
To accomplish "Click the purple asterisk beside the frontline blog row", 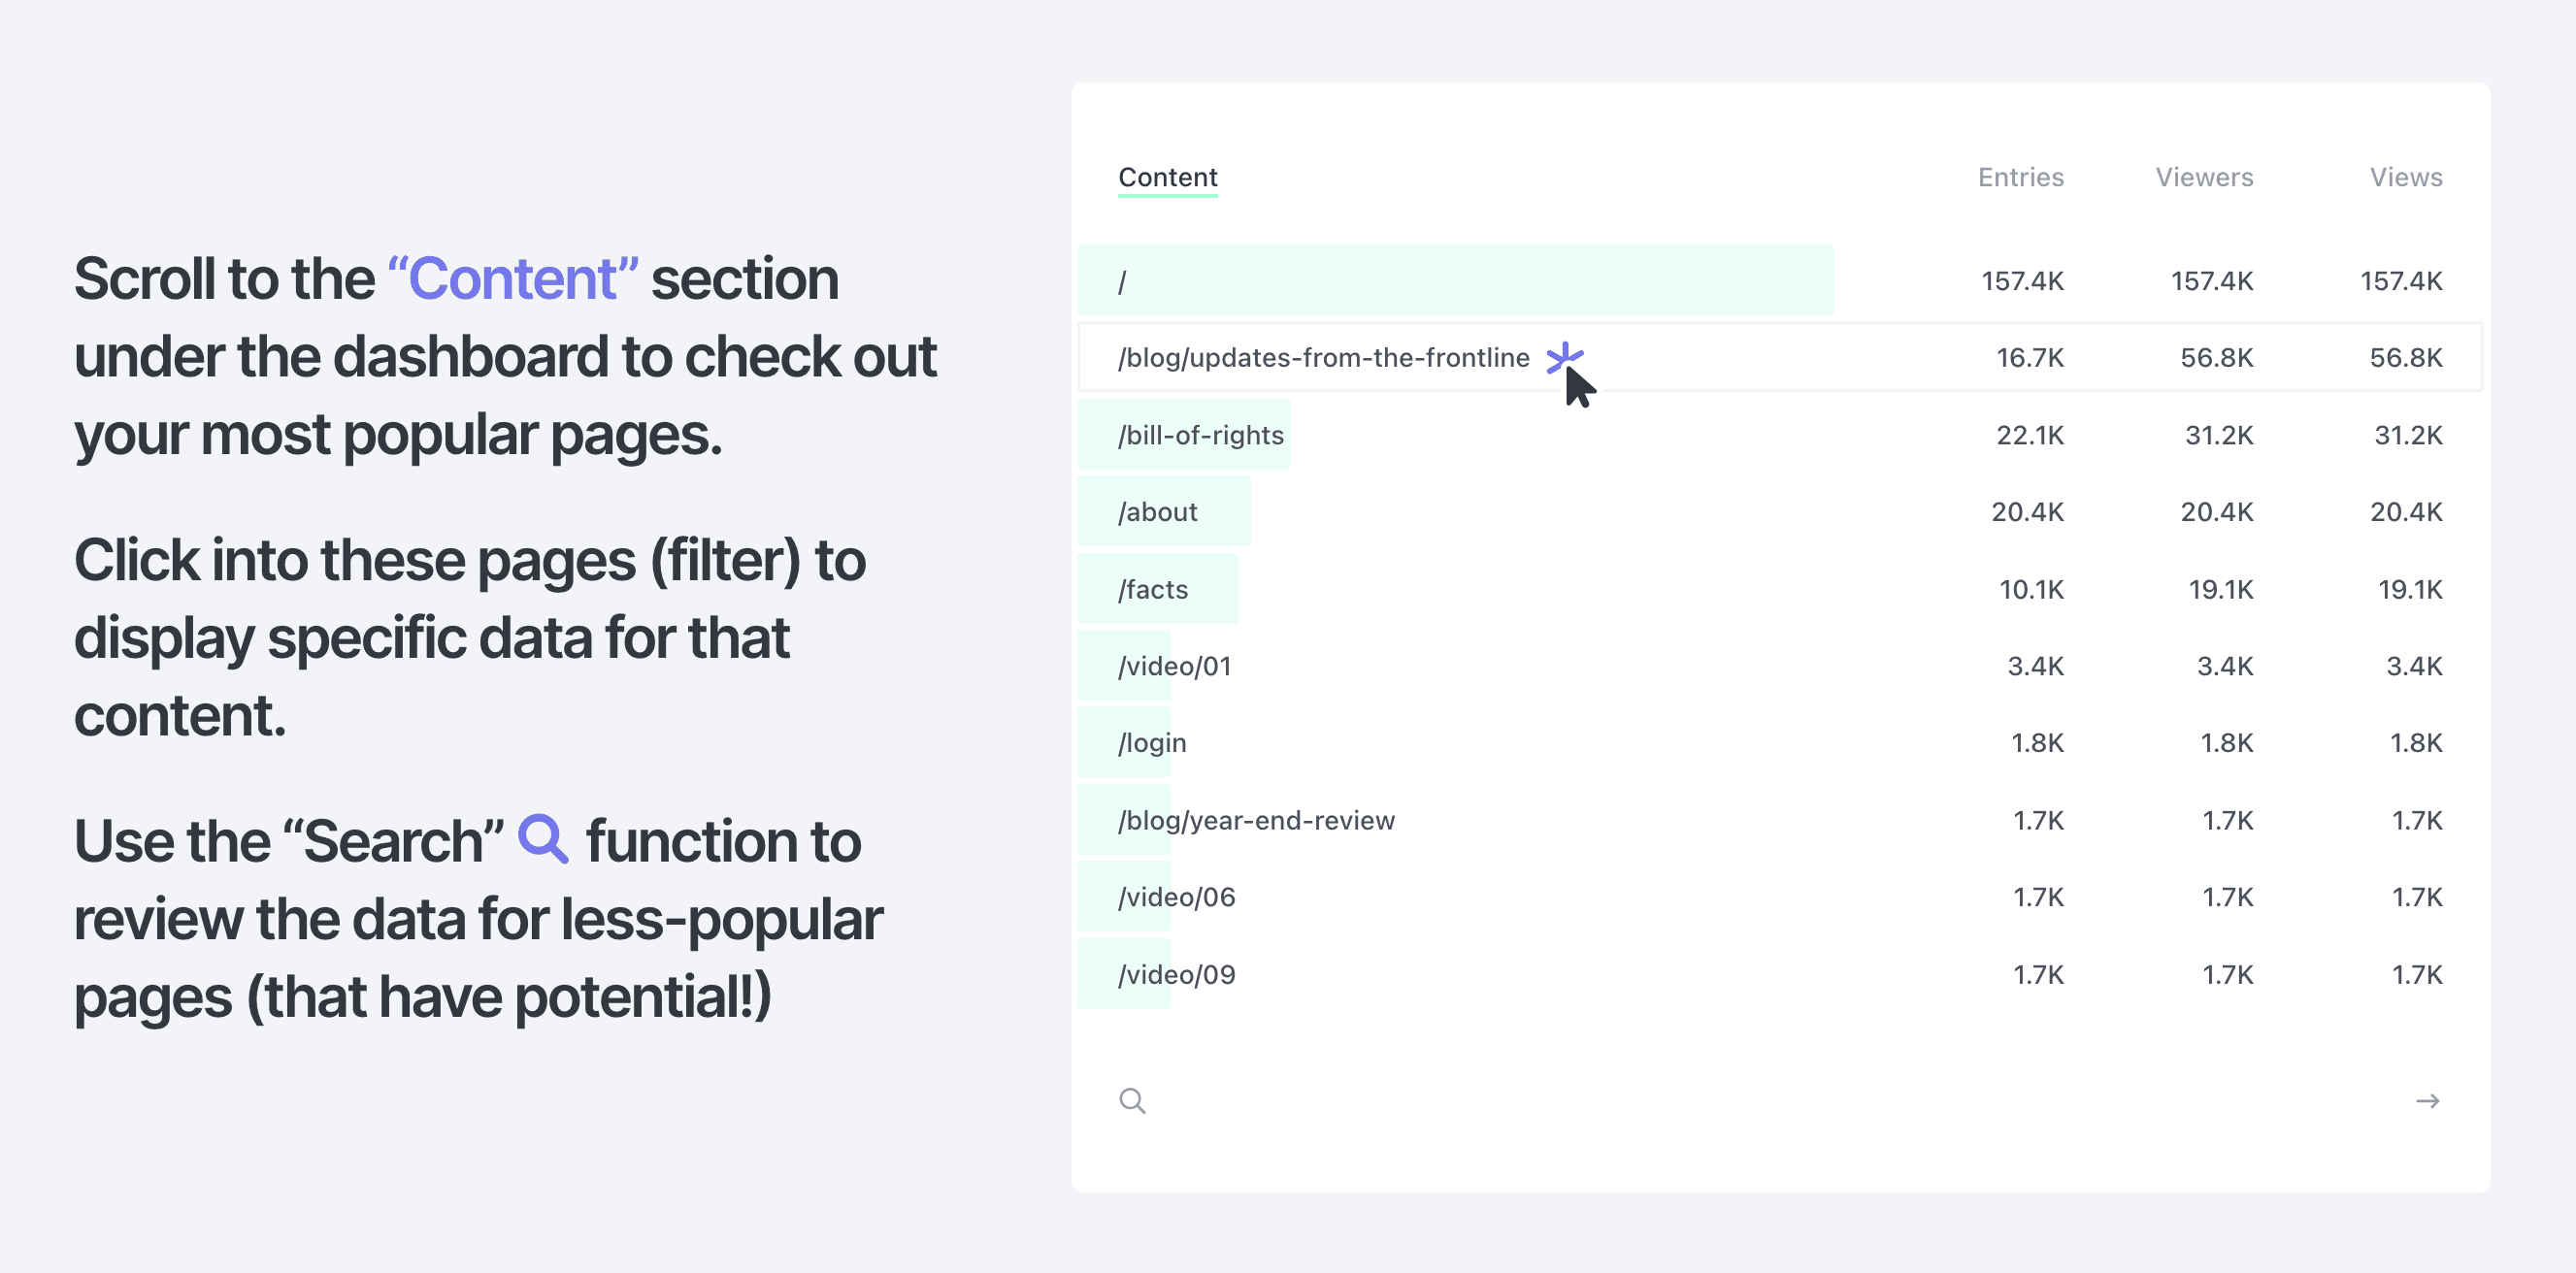I will [1564, 357].
